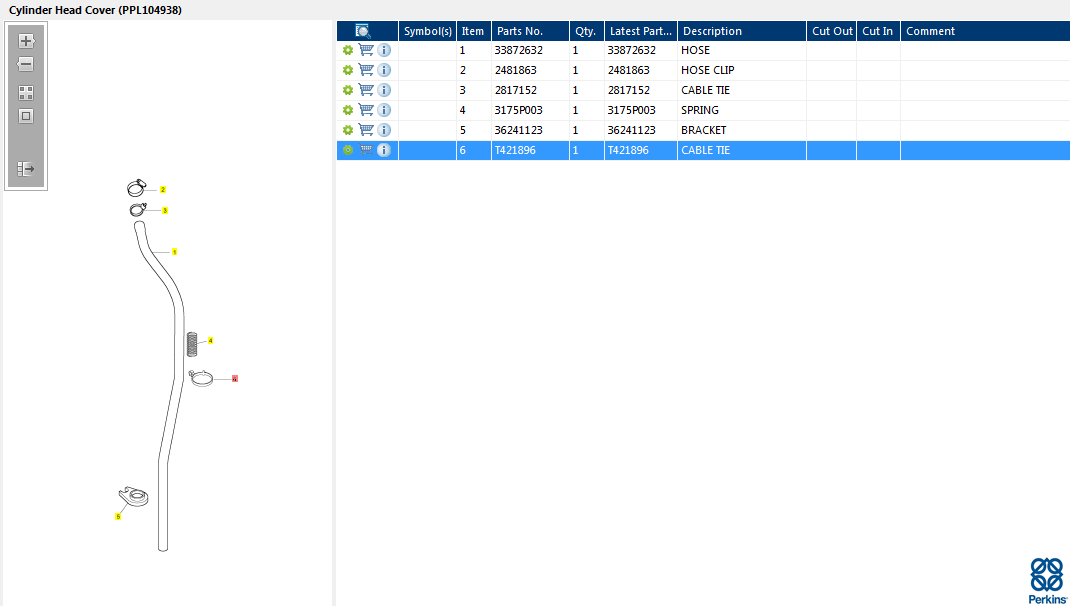This screenshot has height=606, width=1070.
Task: Show info for BRACKET part
Action: tap(384, 130)
